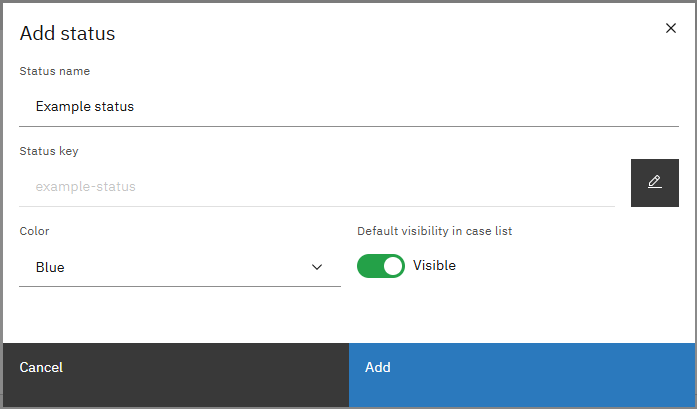The height and width of the screenshot is (409, 697).
Task: Click the Color field label
Action: (x=35, y=231)
